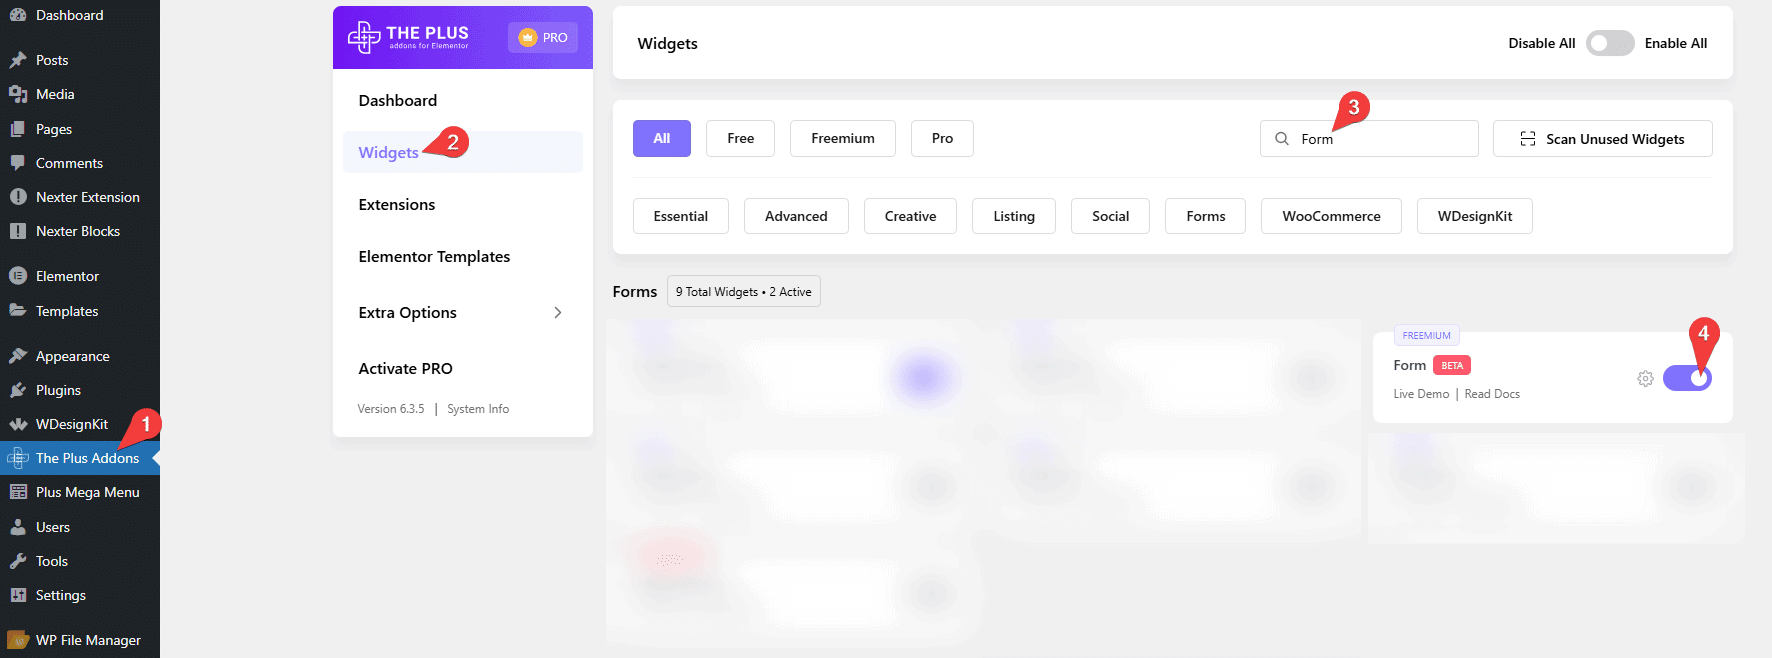The width and height of the screenshot is (1772, 658).
Task: Click The Plus Addons logo in header
Action: pyautogui.click(x=408, y=37)
